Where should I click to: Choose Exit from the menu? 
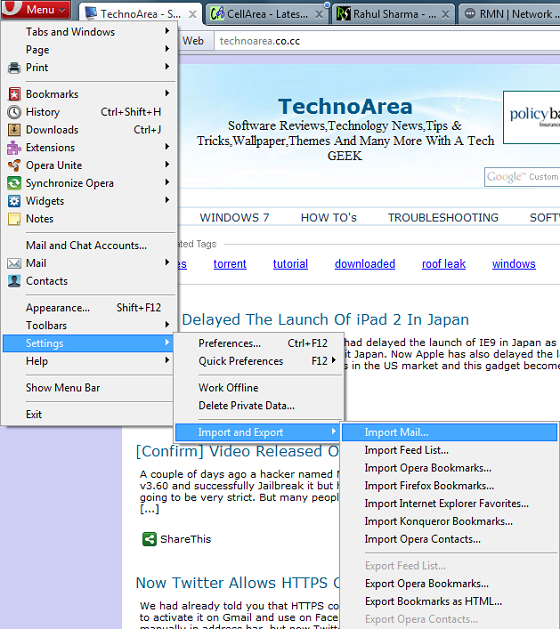click(34, 414)
